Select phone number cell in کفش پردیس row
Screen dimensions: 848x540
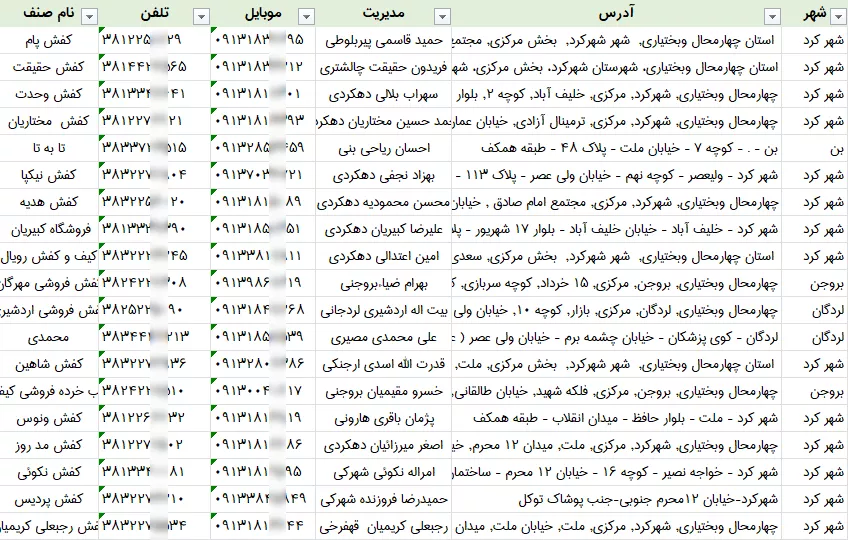coord(155,499)
